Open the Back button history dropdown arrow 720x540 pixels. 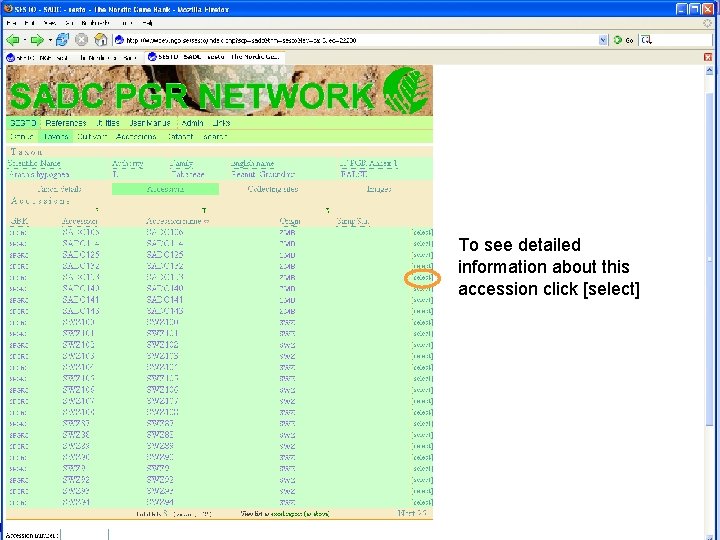click(x=24, y=40)
